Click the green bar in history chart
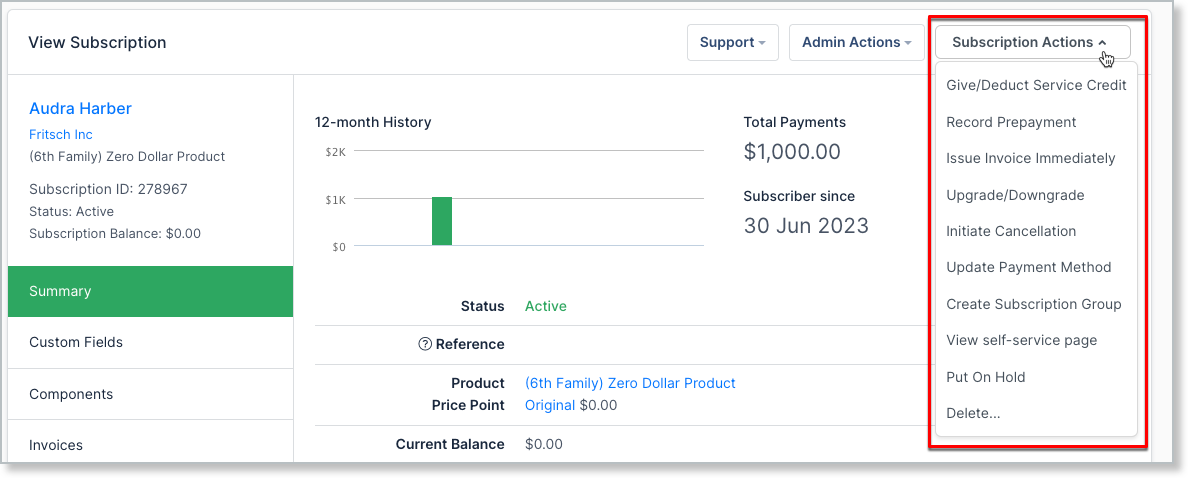This screenshot has width=1188, height=478. tap(442, 221)
